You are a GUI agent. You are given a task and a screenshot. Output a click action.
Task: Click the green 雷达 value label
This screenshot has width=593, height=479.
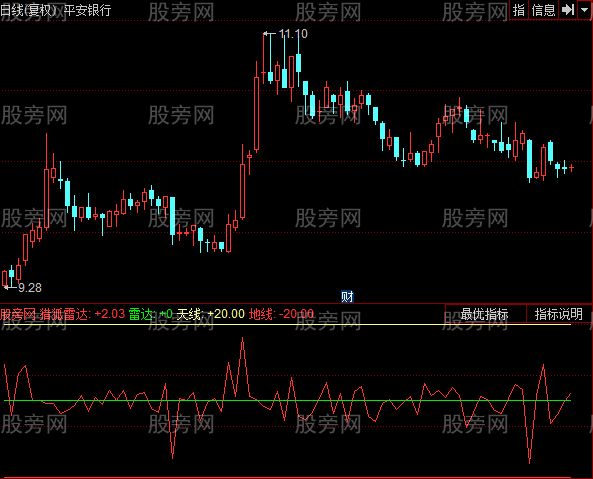(150, 314)
